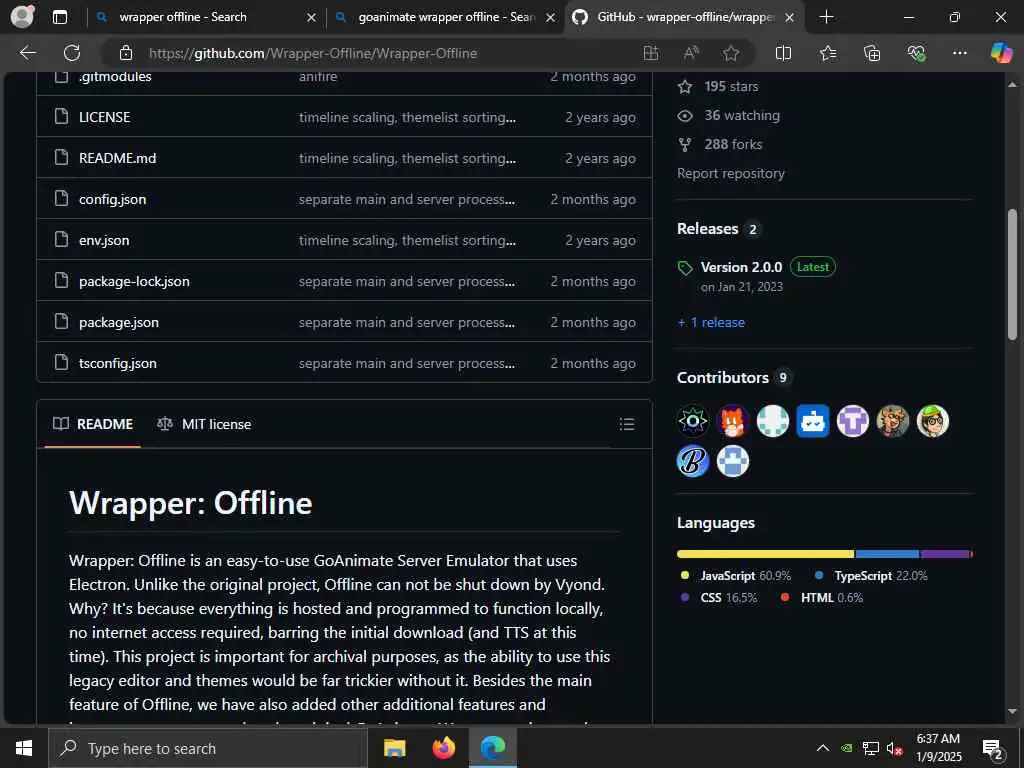Close the 'wrapper offline - Search' tab
The image size is (1024, 768).
click(312, 18)
